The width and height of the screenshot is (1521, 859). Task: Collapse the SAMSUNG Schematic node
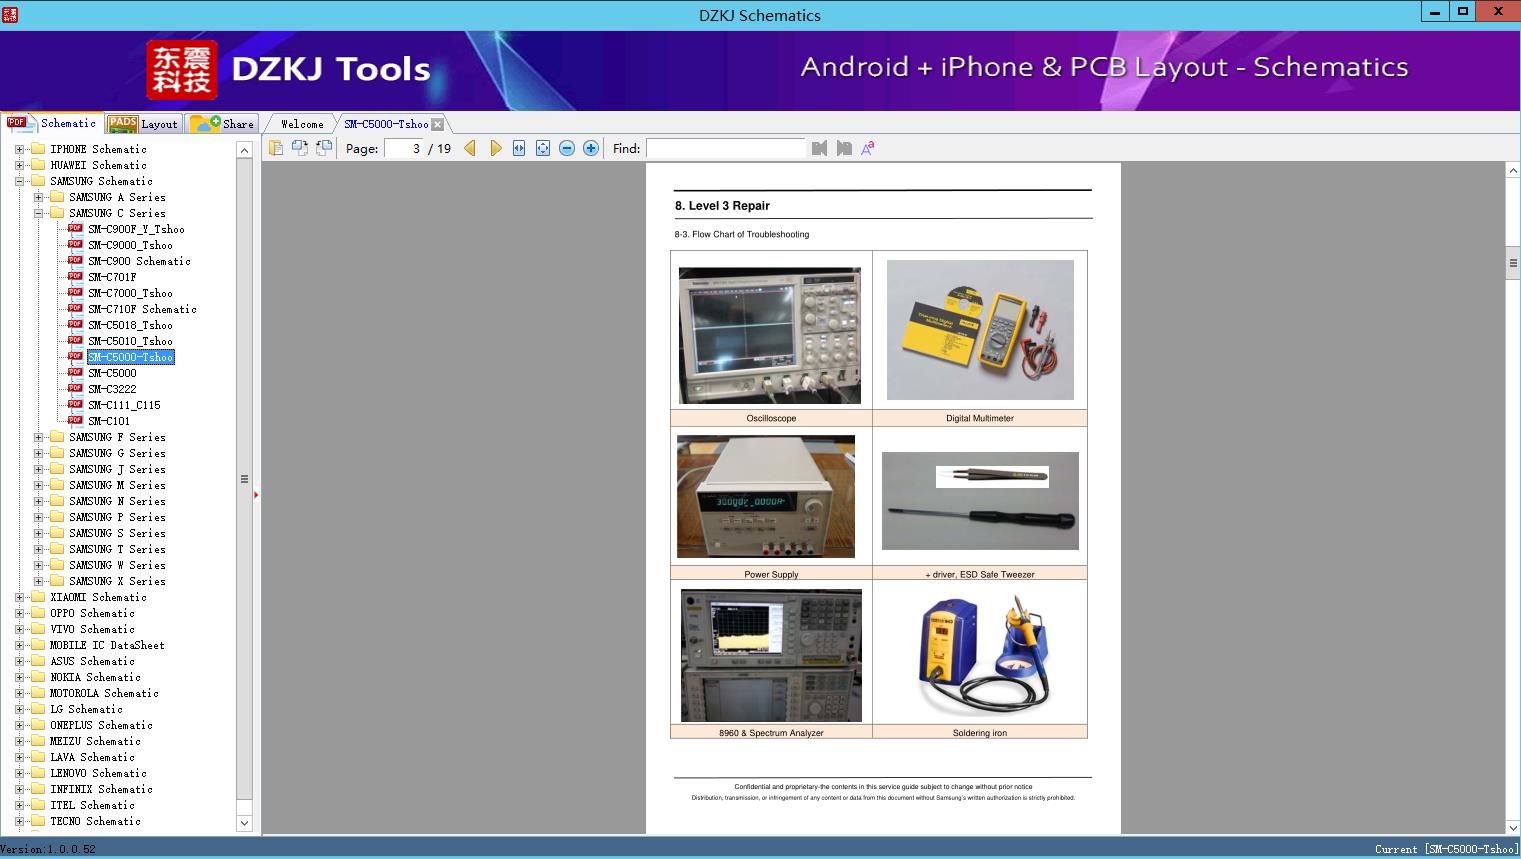coord(19,181)
